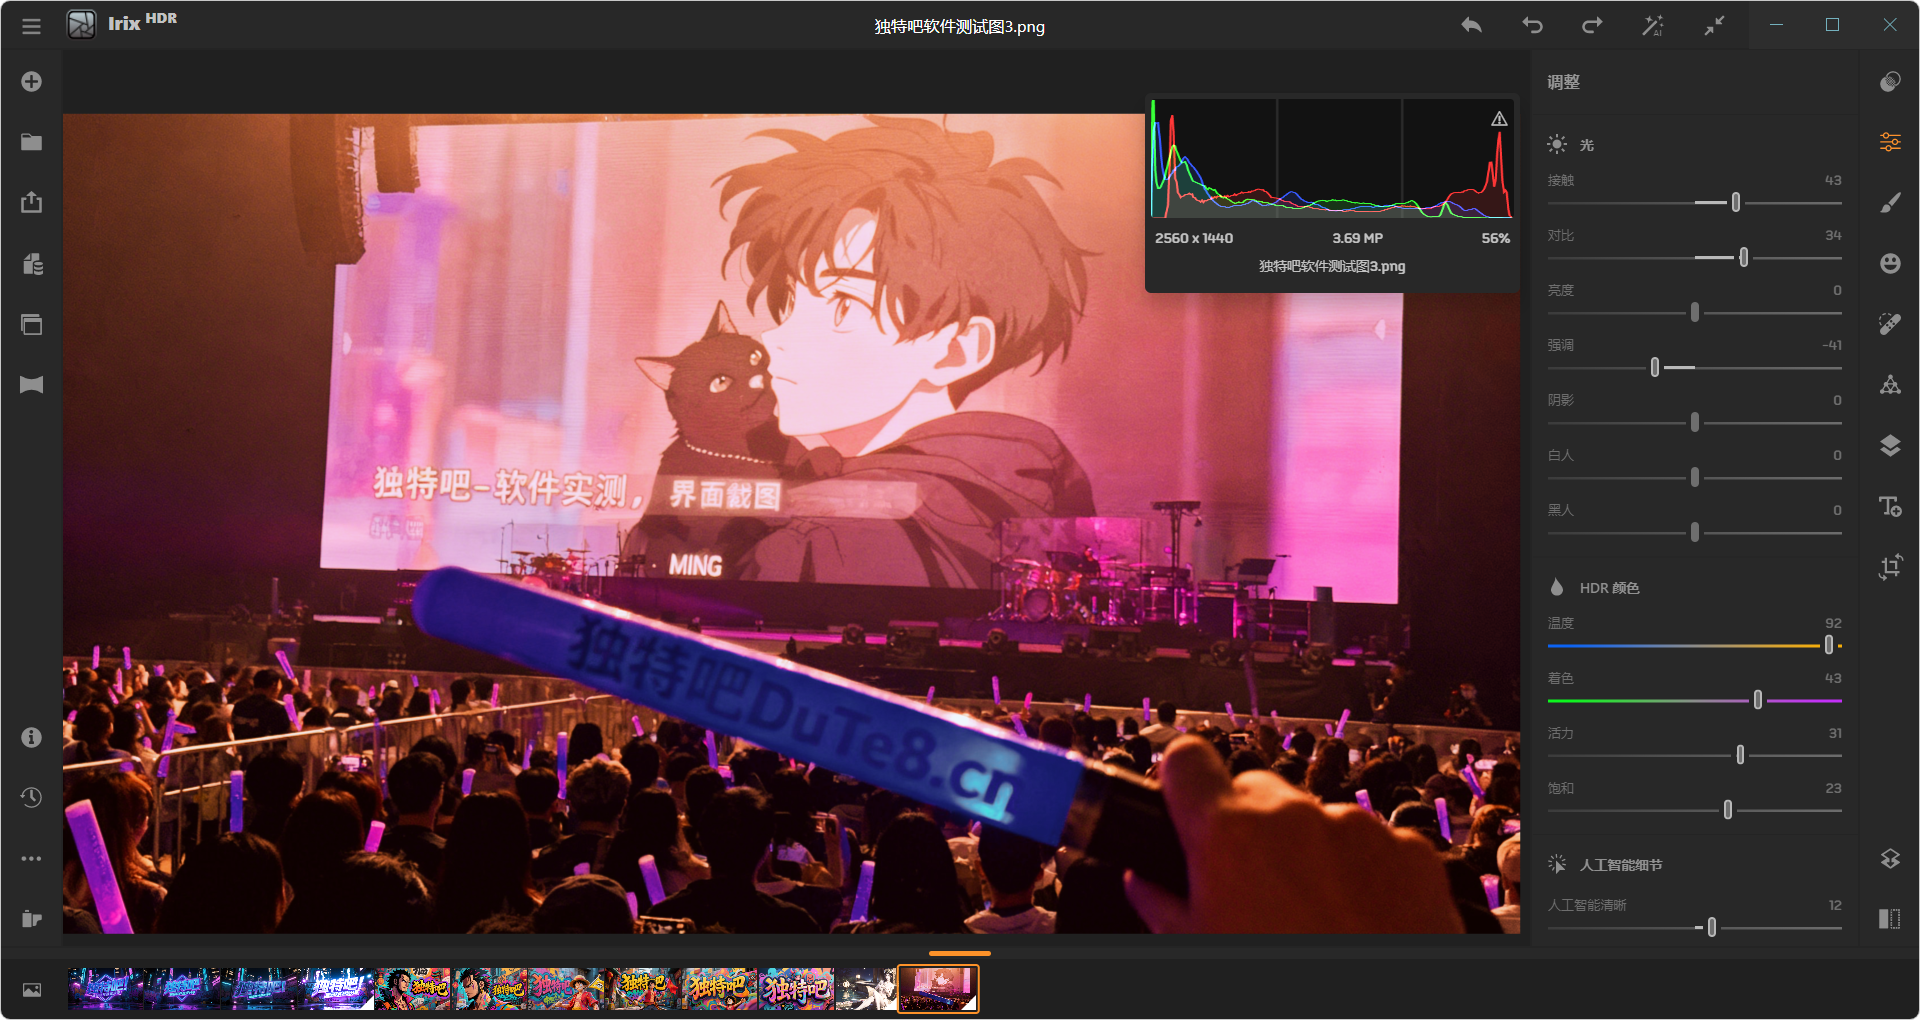
Task: Adjust the 着色 tint slider handle
Action: (x=1757, y=700)
